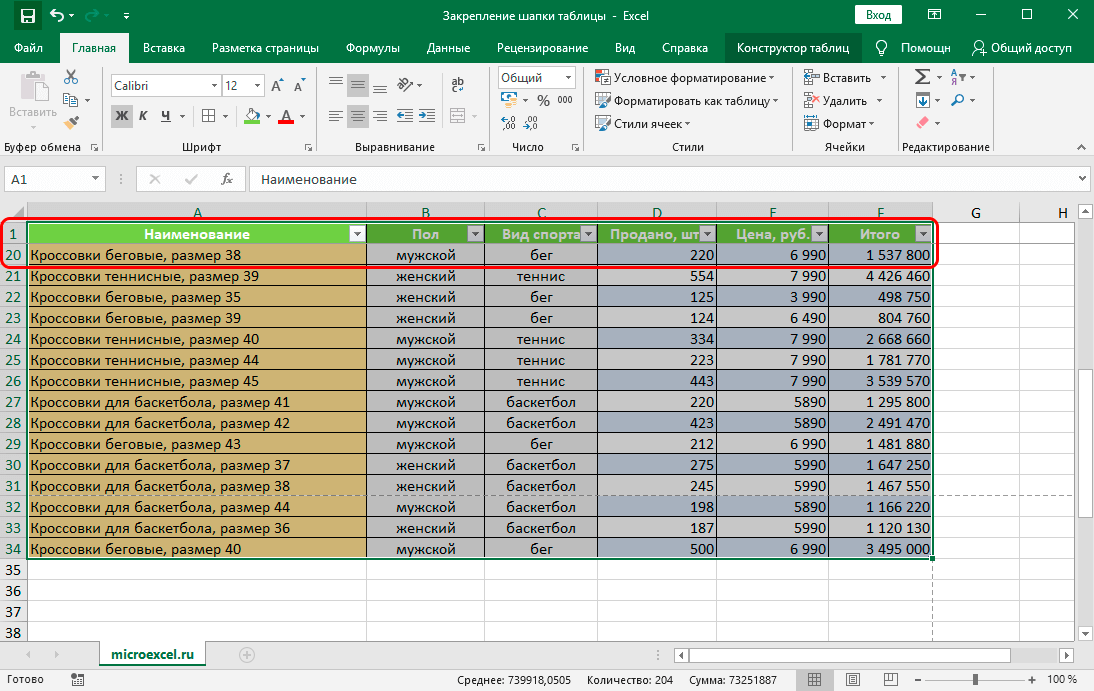Expand the Общий number format dropdown
1094x691 pixels.
[x=568, y=78]
